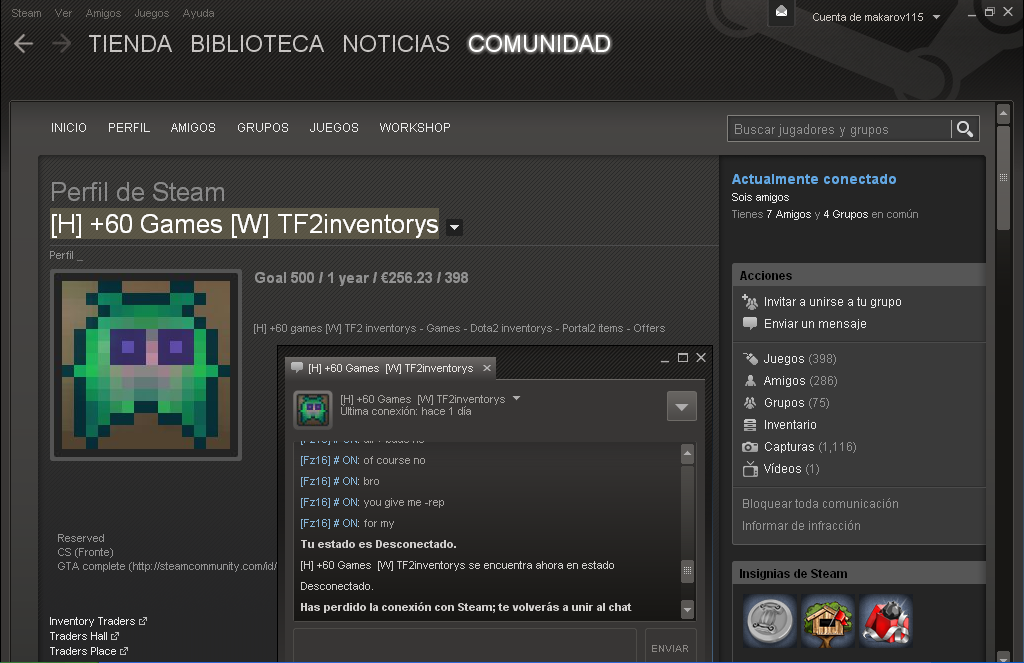
Task: Open Vídeos (1) link
Action: point(792,469)
